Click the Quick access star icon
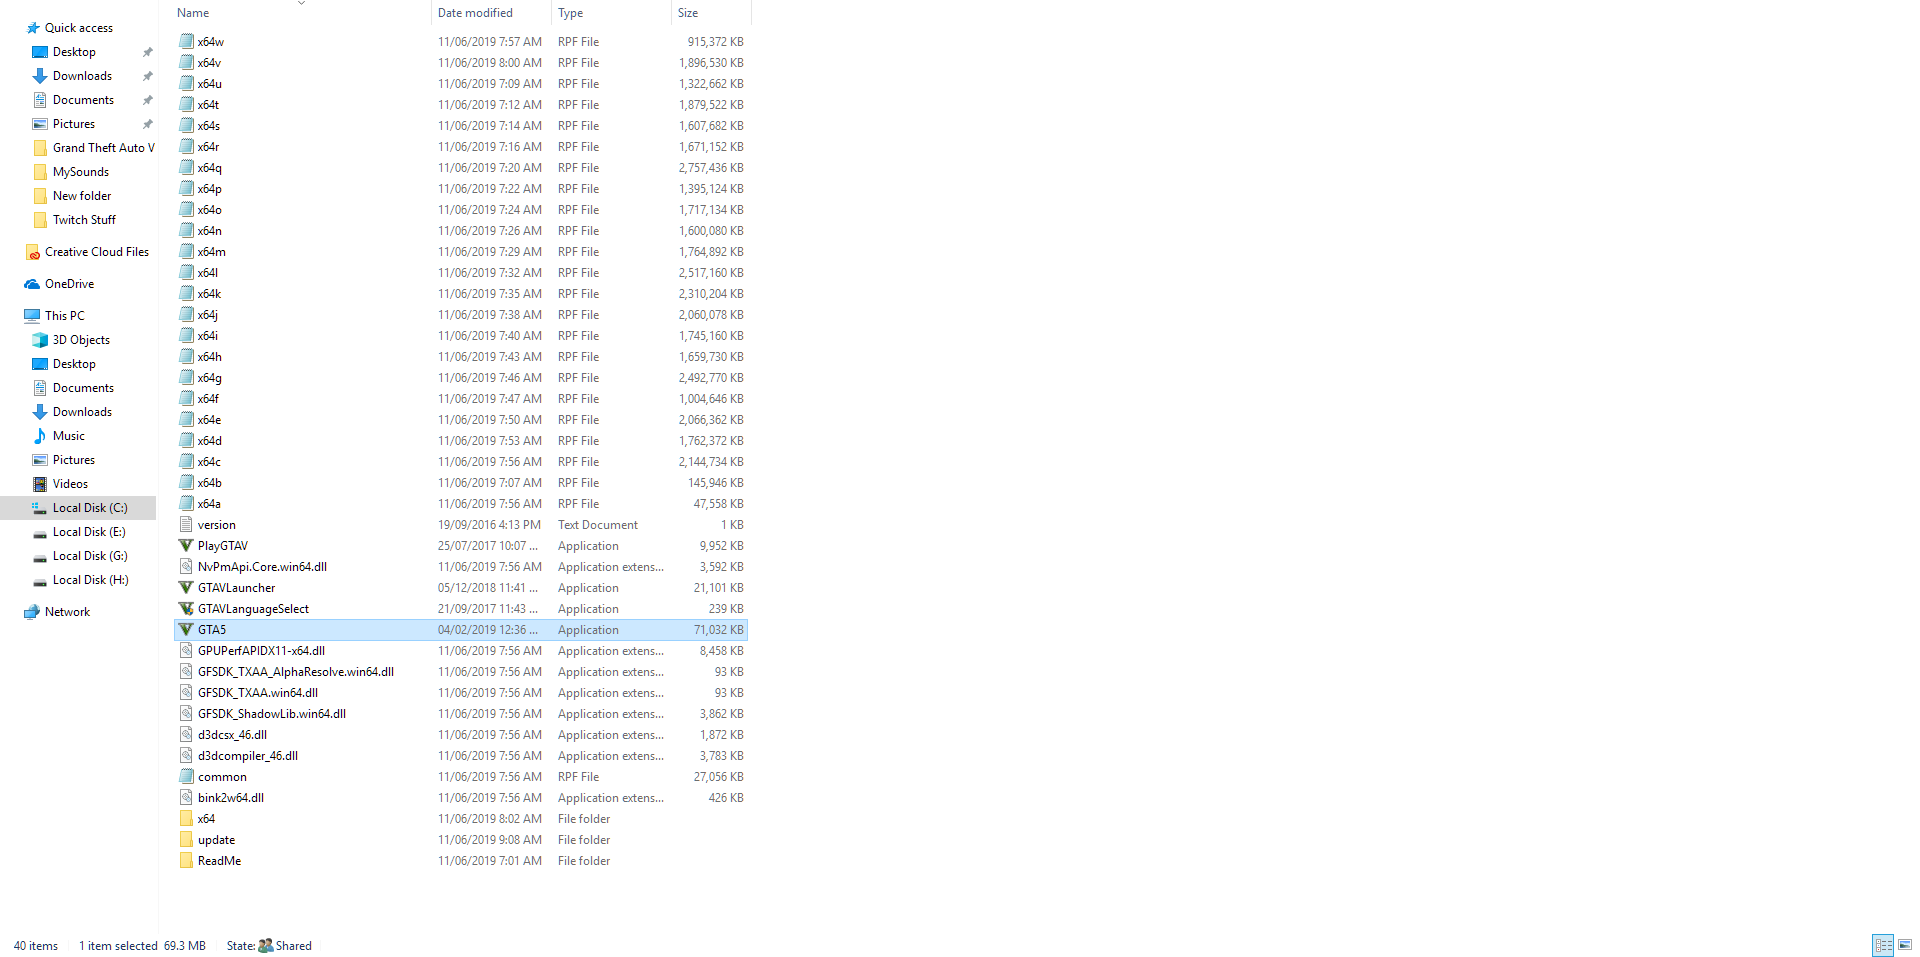 pyautogui.click(x=33, y=28)
